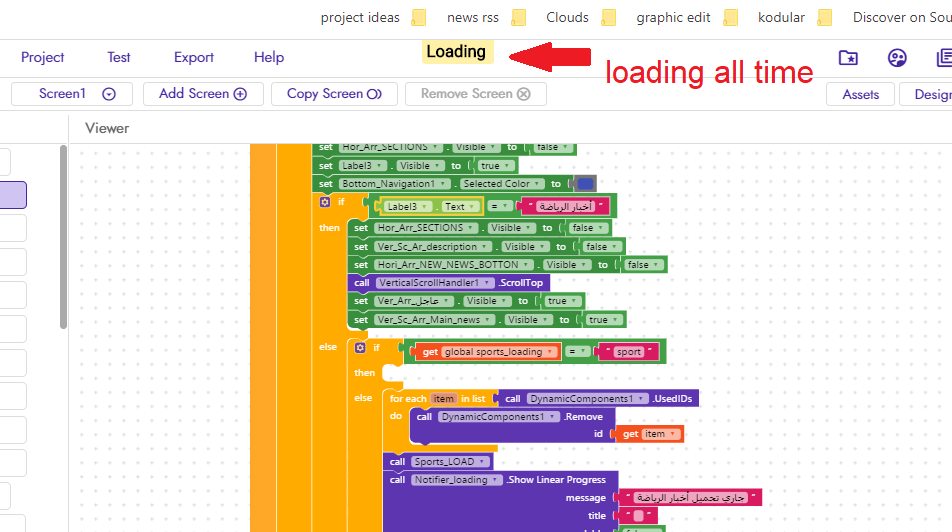This screenshot has height=532, width=952.
Task: Click the mutator gear on sports_loading if block
Action: point(360,347)
